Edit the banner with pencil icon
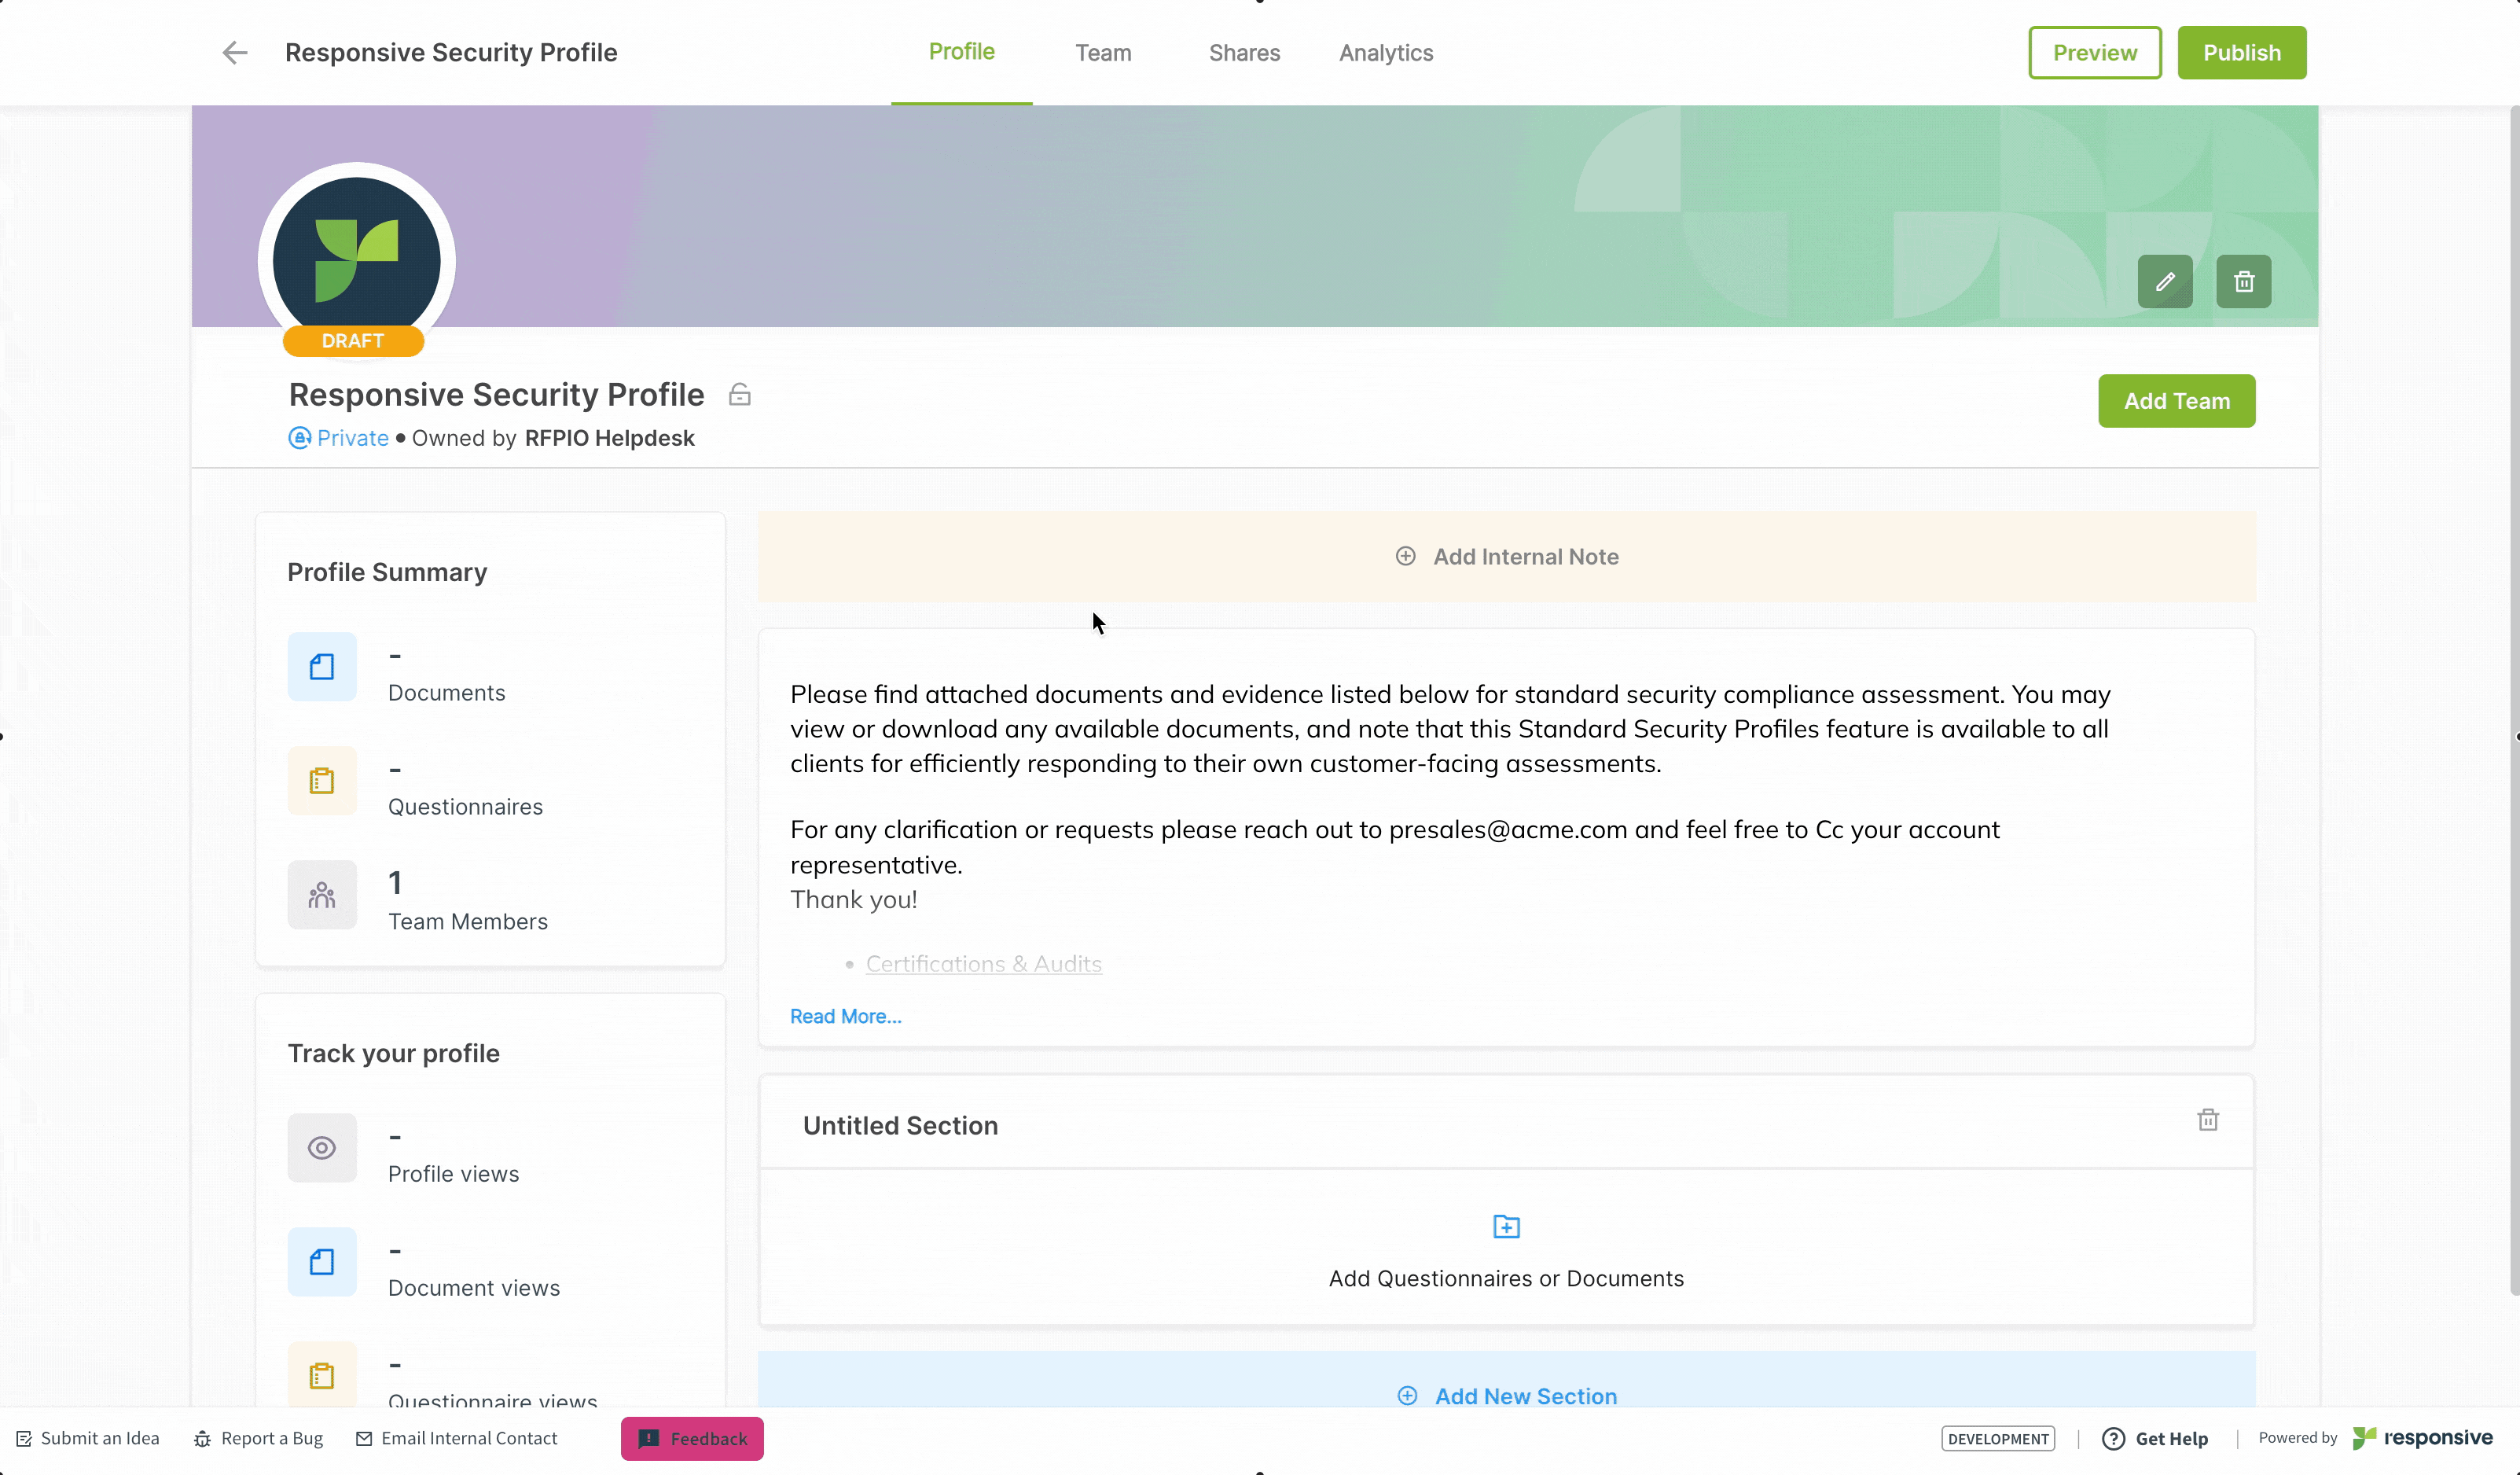The image size is (2520, 1475). [2165, 282]
